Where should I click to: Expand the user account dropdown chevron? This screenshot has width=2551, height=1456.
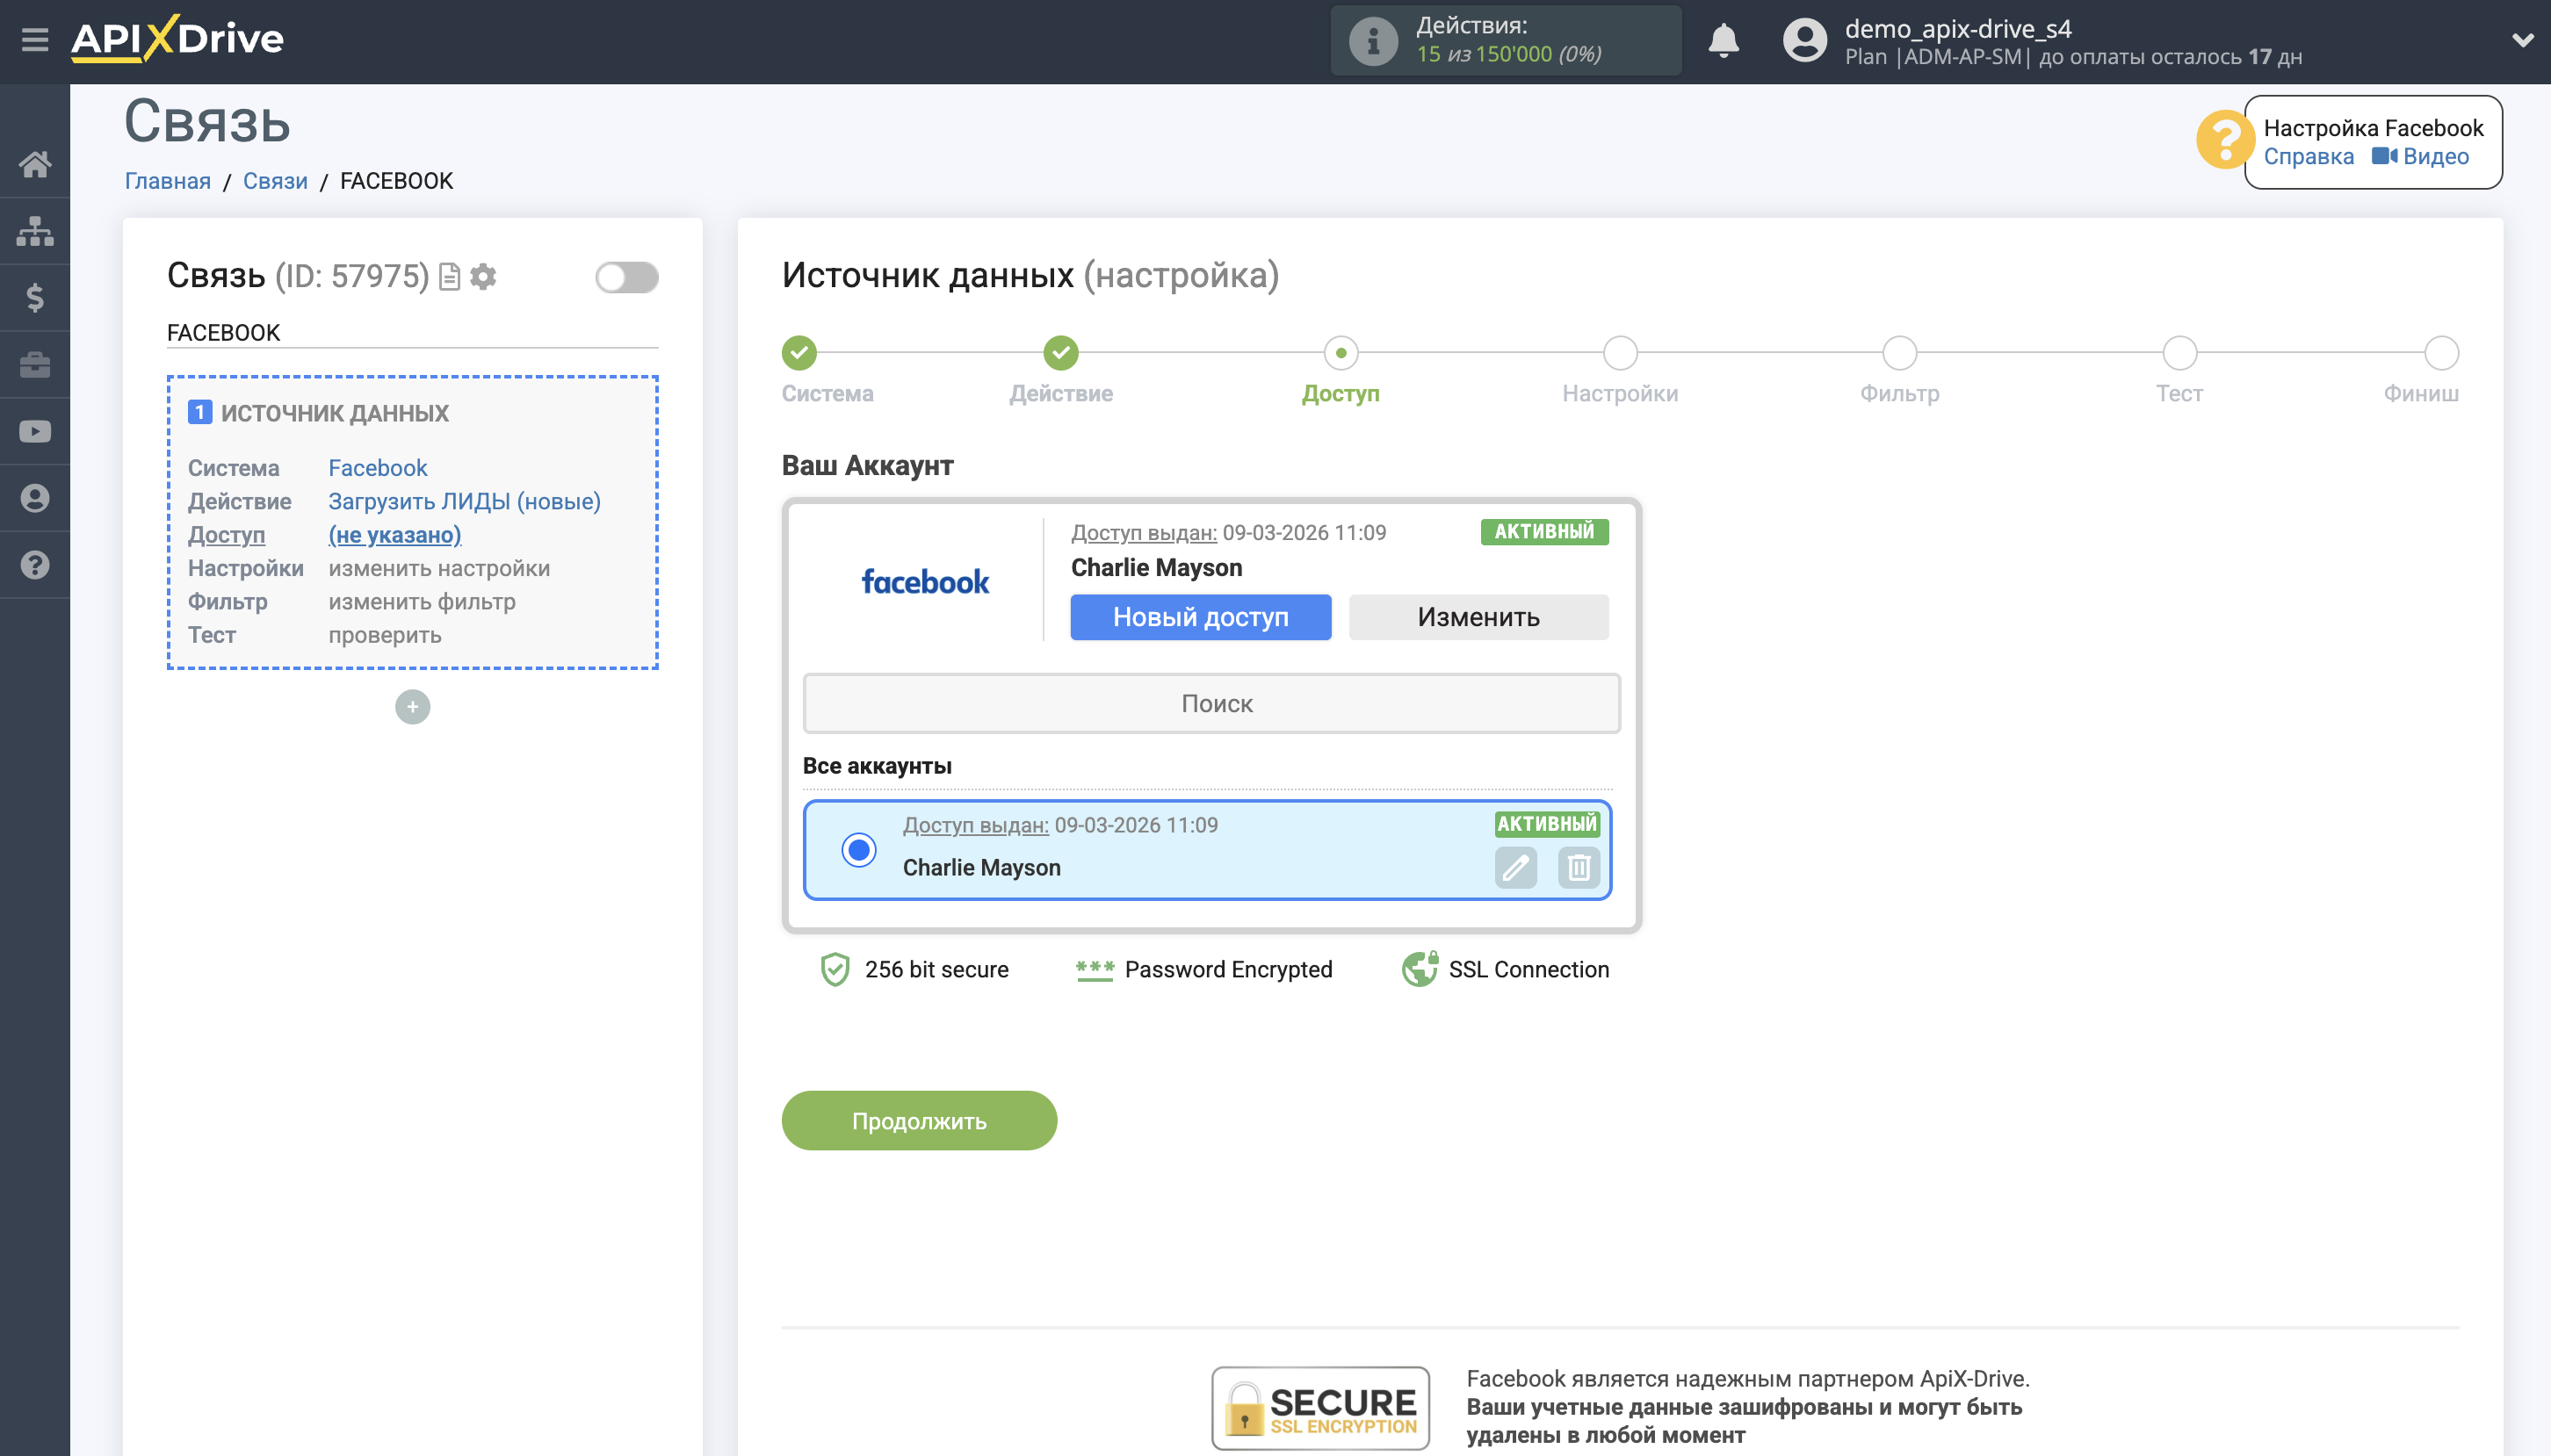pyautogui.click(x=2521, y=41)
